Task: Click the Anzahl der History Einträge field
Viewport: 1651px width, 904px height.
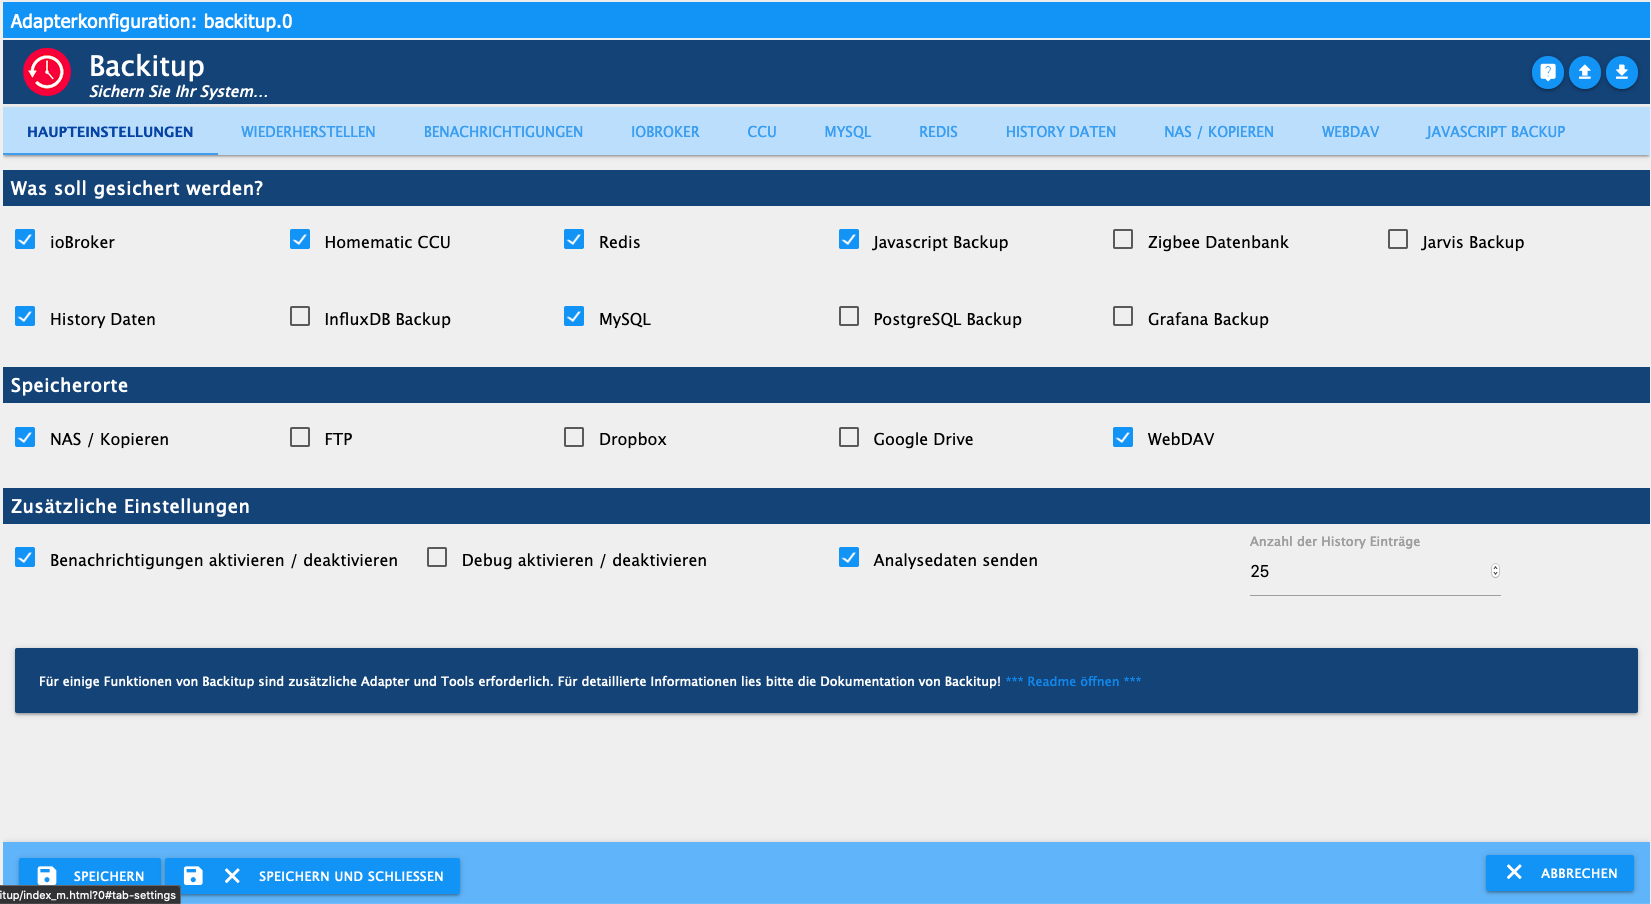Action: click(1375, 572)
